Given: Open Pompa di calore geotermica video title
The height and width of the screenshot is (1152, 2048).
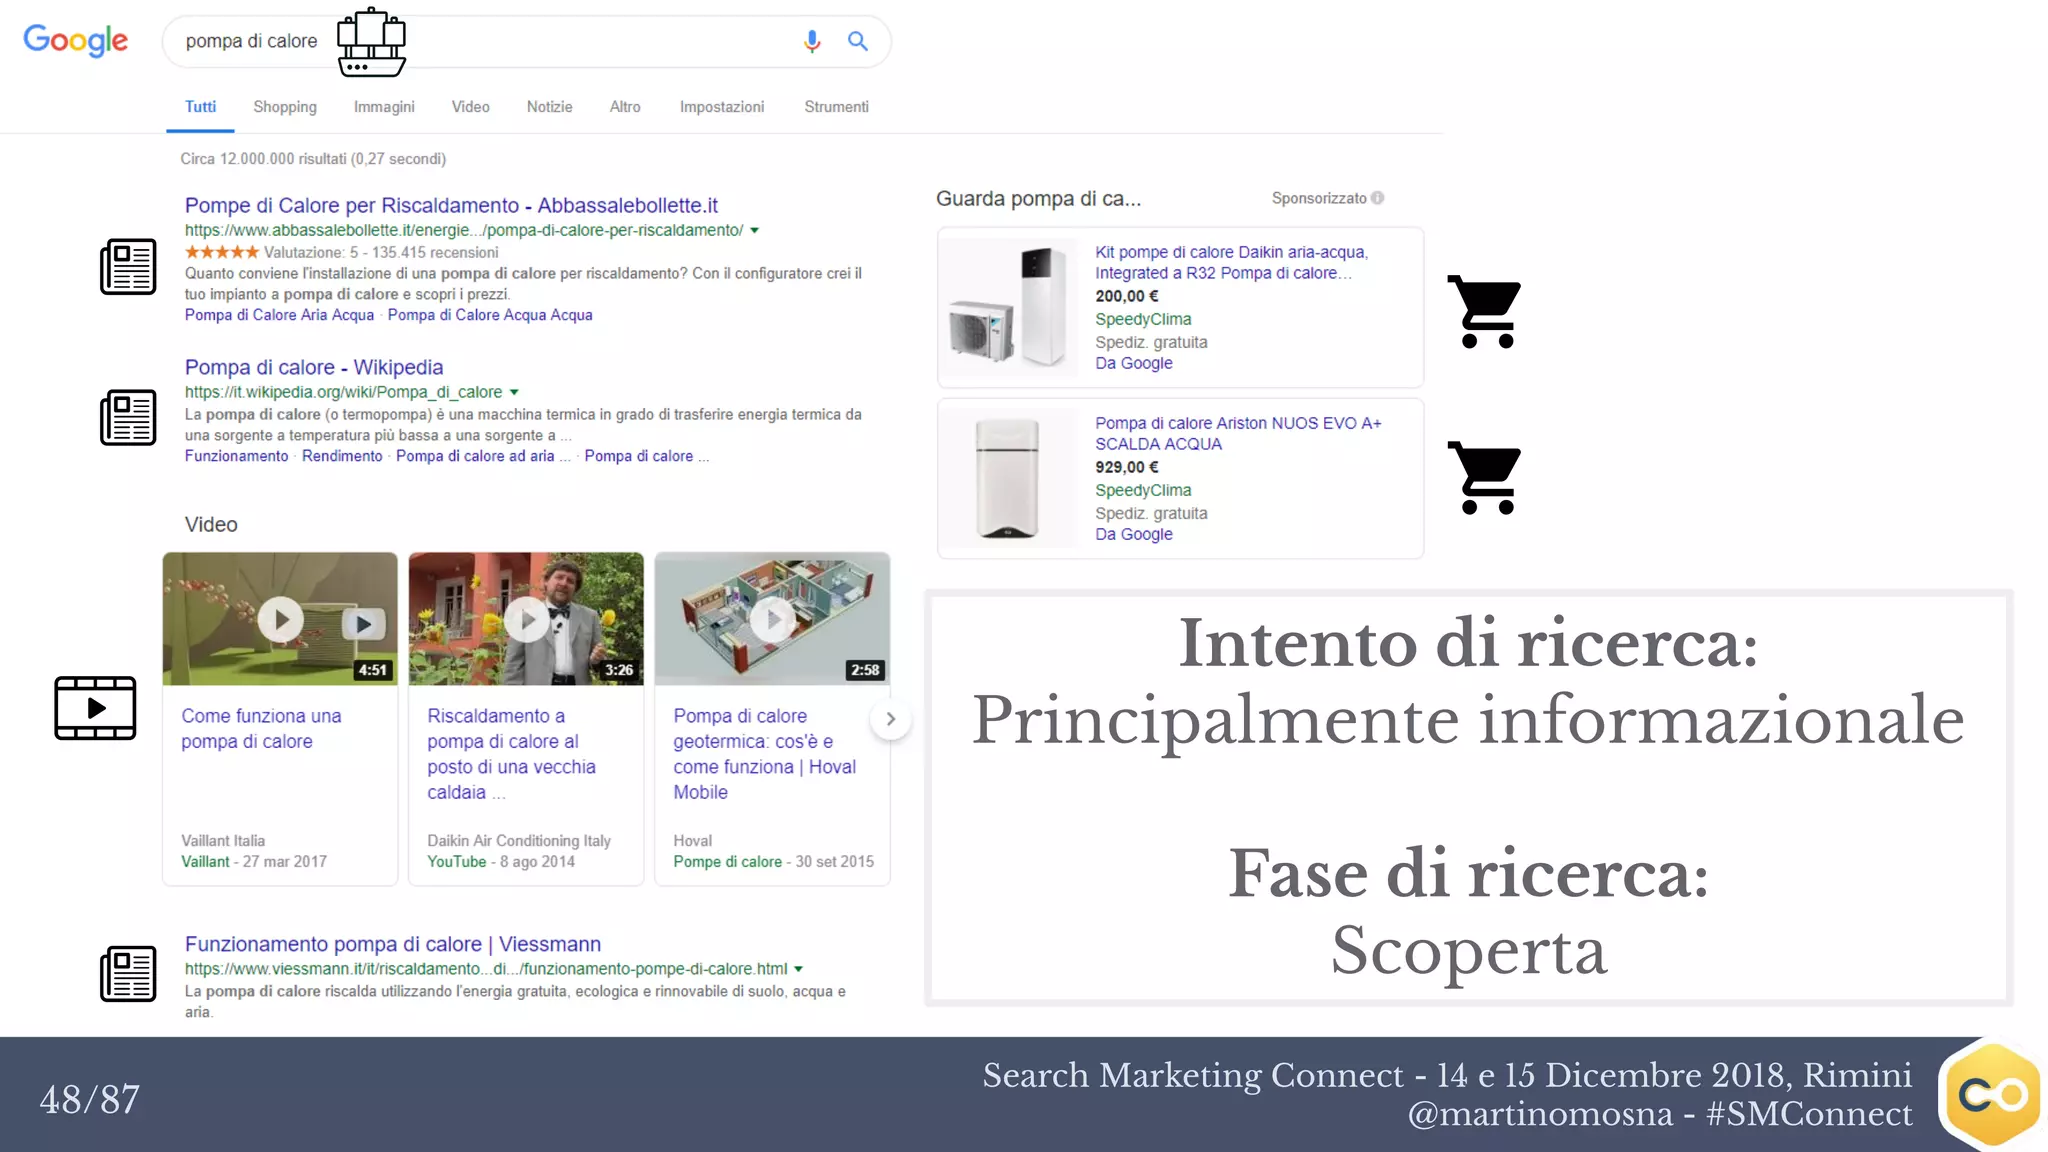Looking at the screenshot, I should tap(764, 754).
